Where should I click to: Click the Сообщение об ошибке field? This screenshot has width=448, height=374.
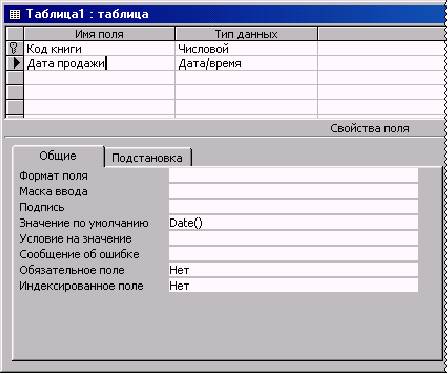pos(293,254)
